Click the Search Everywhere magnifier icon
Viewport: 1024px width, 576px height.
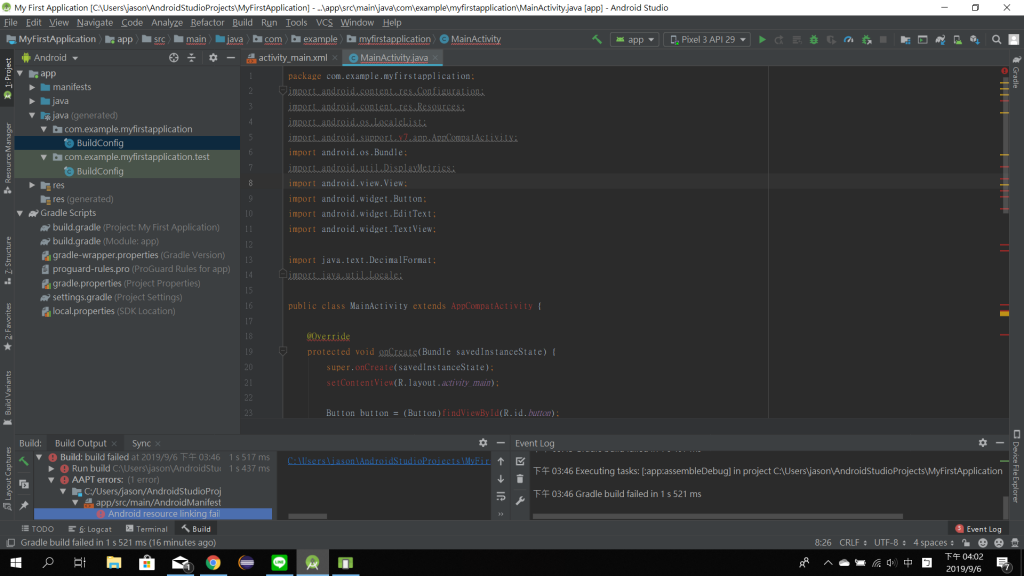click(997, 39)
